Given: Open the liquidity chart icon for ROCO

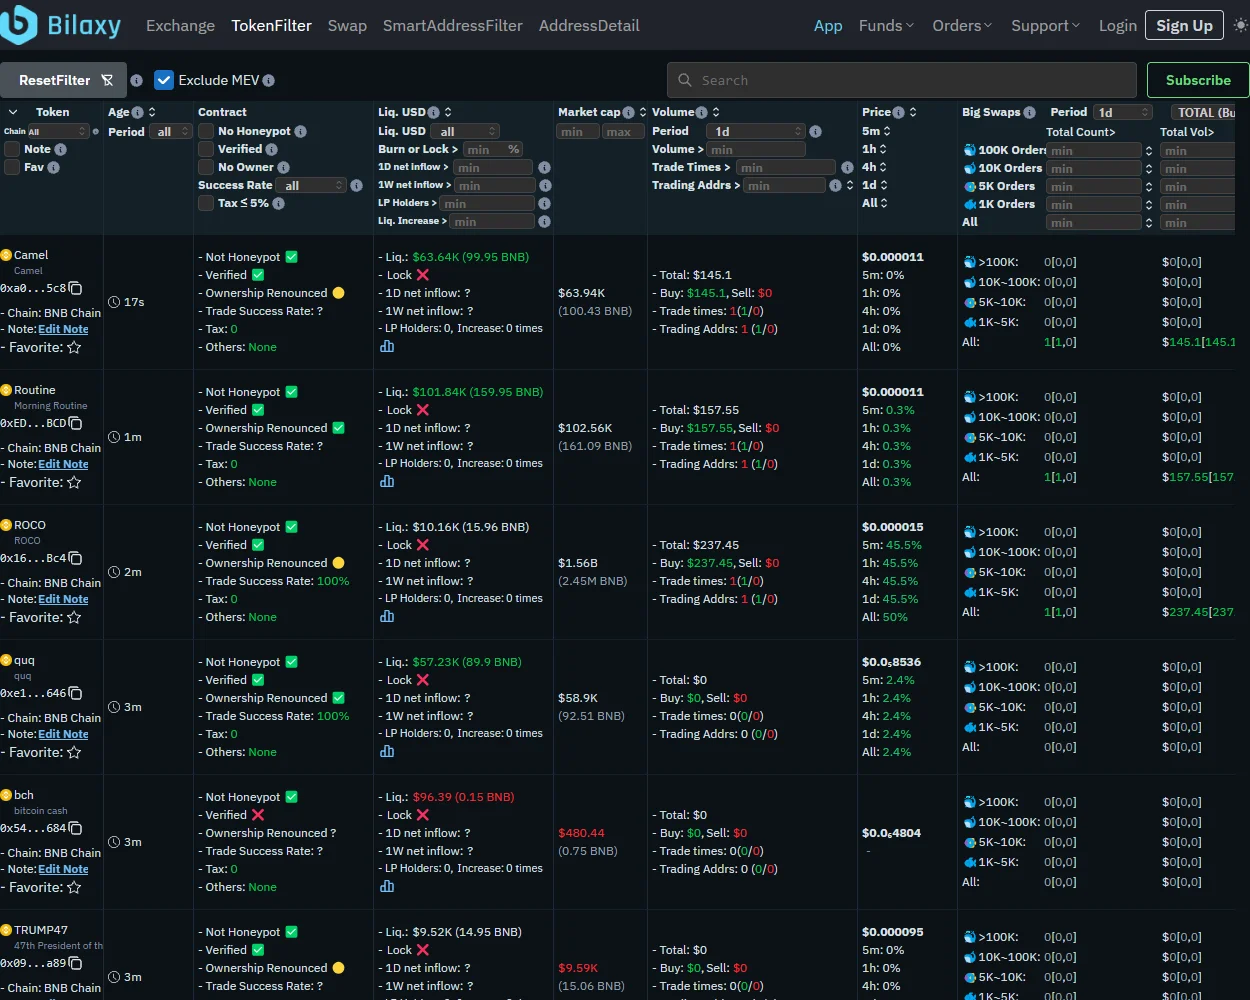Looking at the screenshot, I should 387,616.
